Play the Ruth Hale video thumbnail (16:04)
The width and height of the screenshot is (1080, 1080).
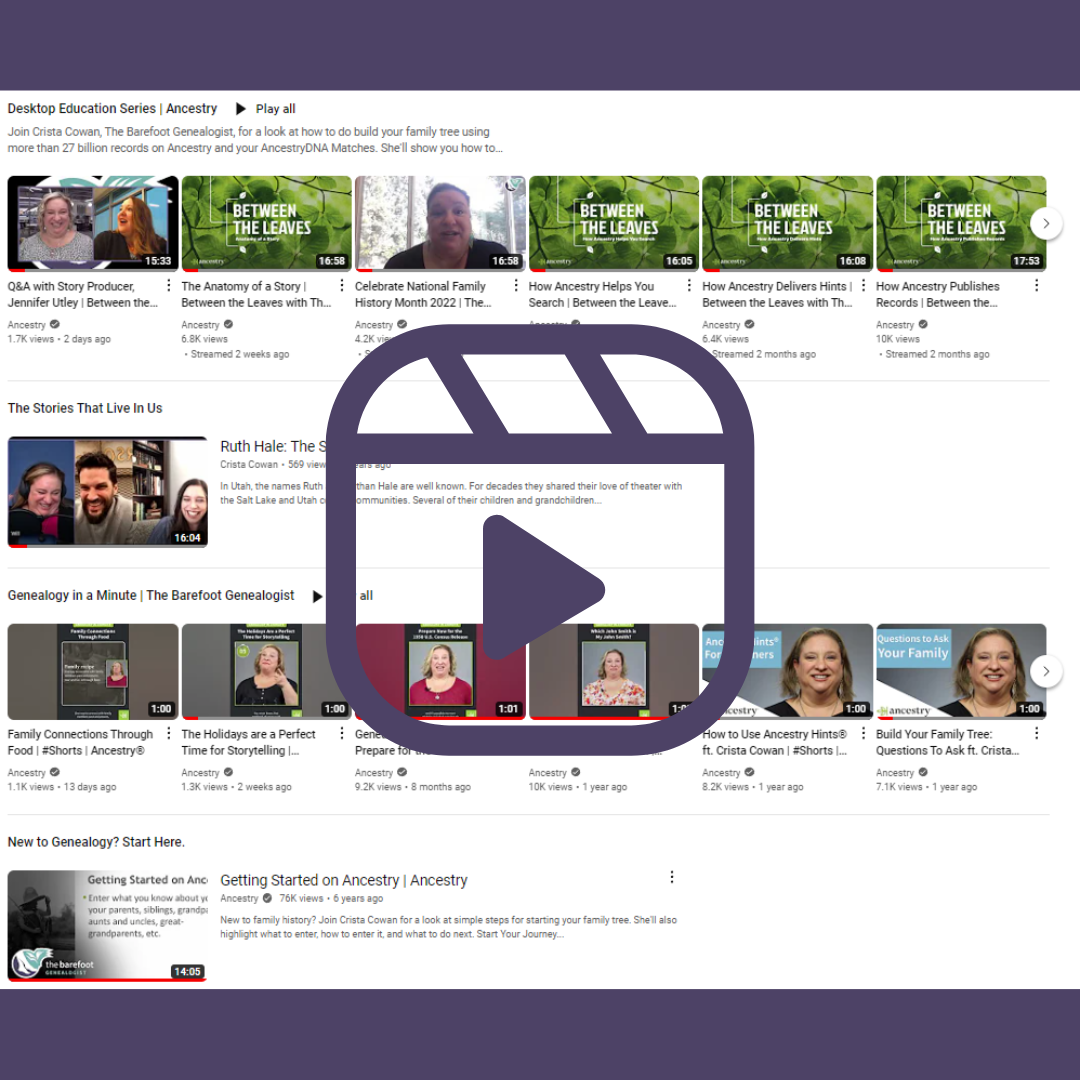107,492
